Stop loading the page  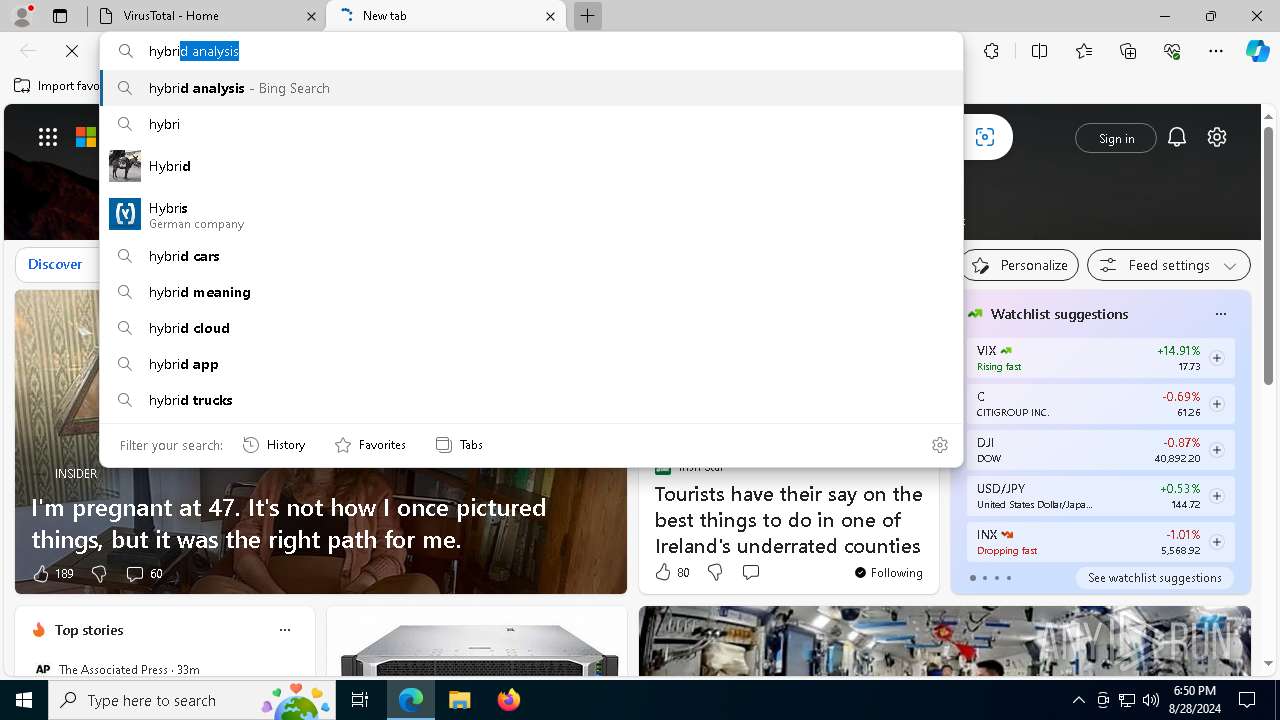(72, 51)
